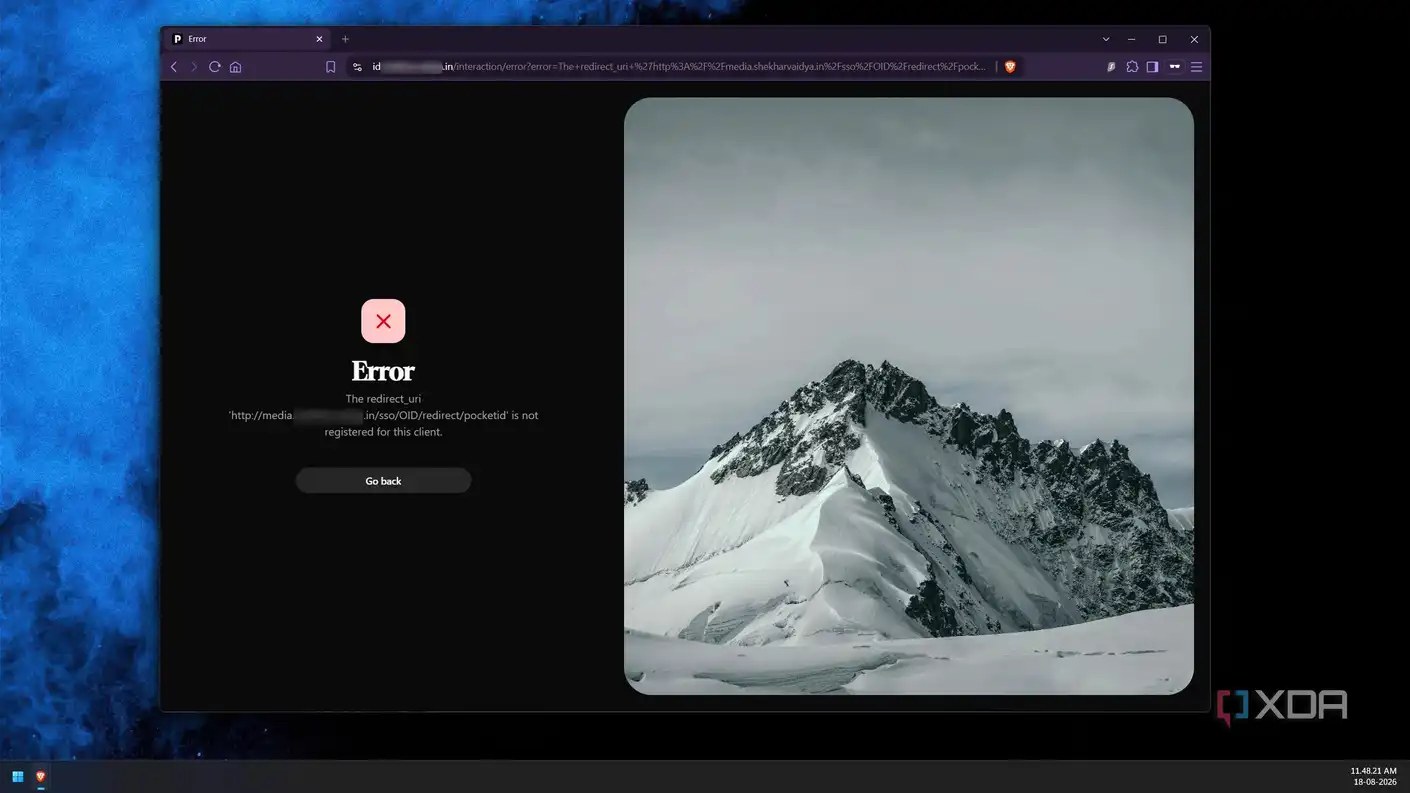Maximize the browser window
Viewport: 1410px width, 793px height.
1162,39
